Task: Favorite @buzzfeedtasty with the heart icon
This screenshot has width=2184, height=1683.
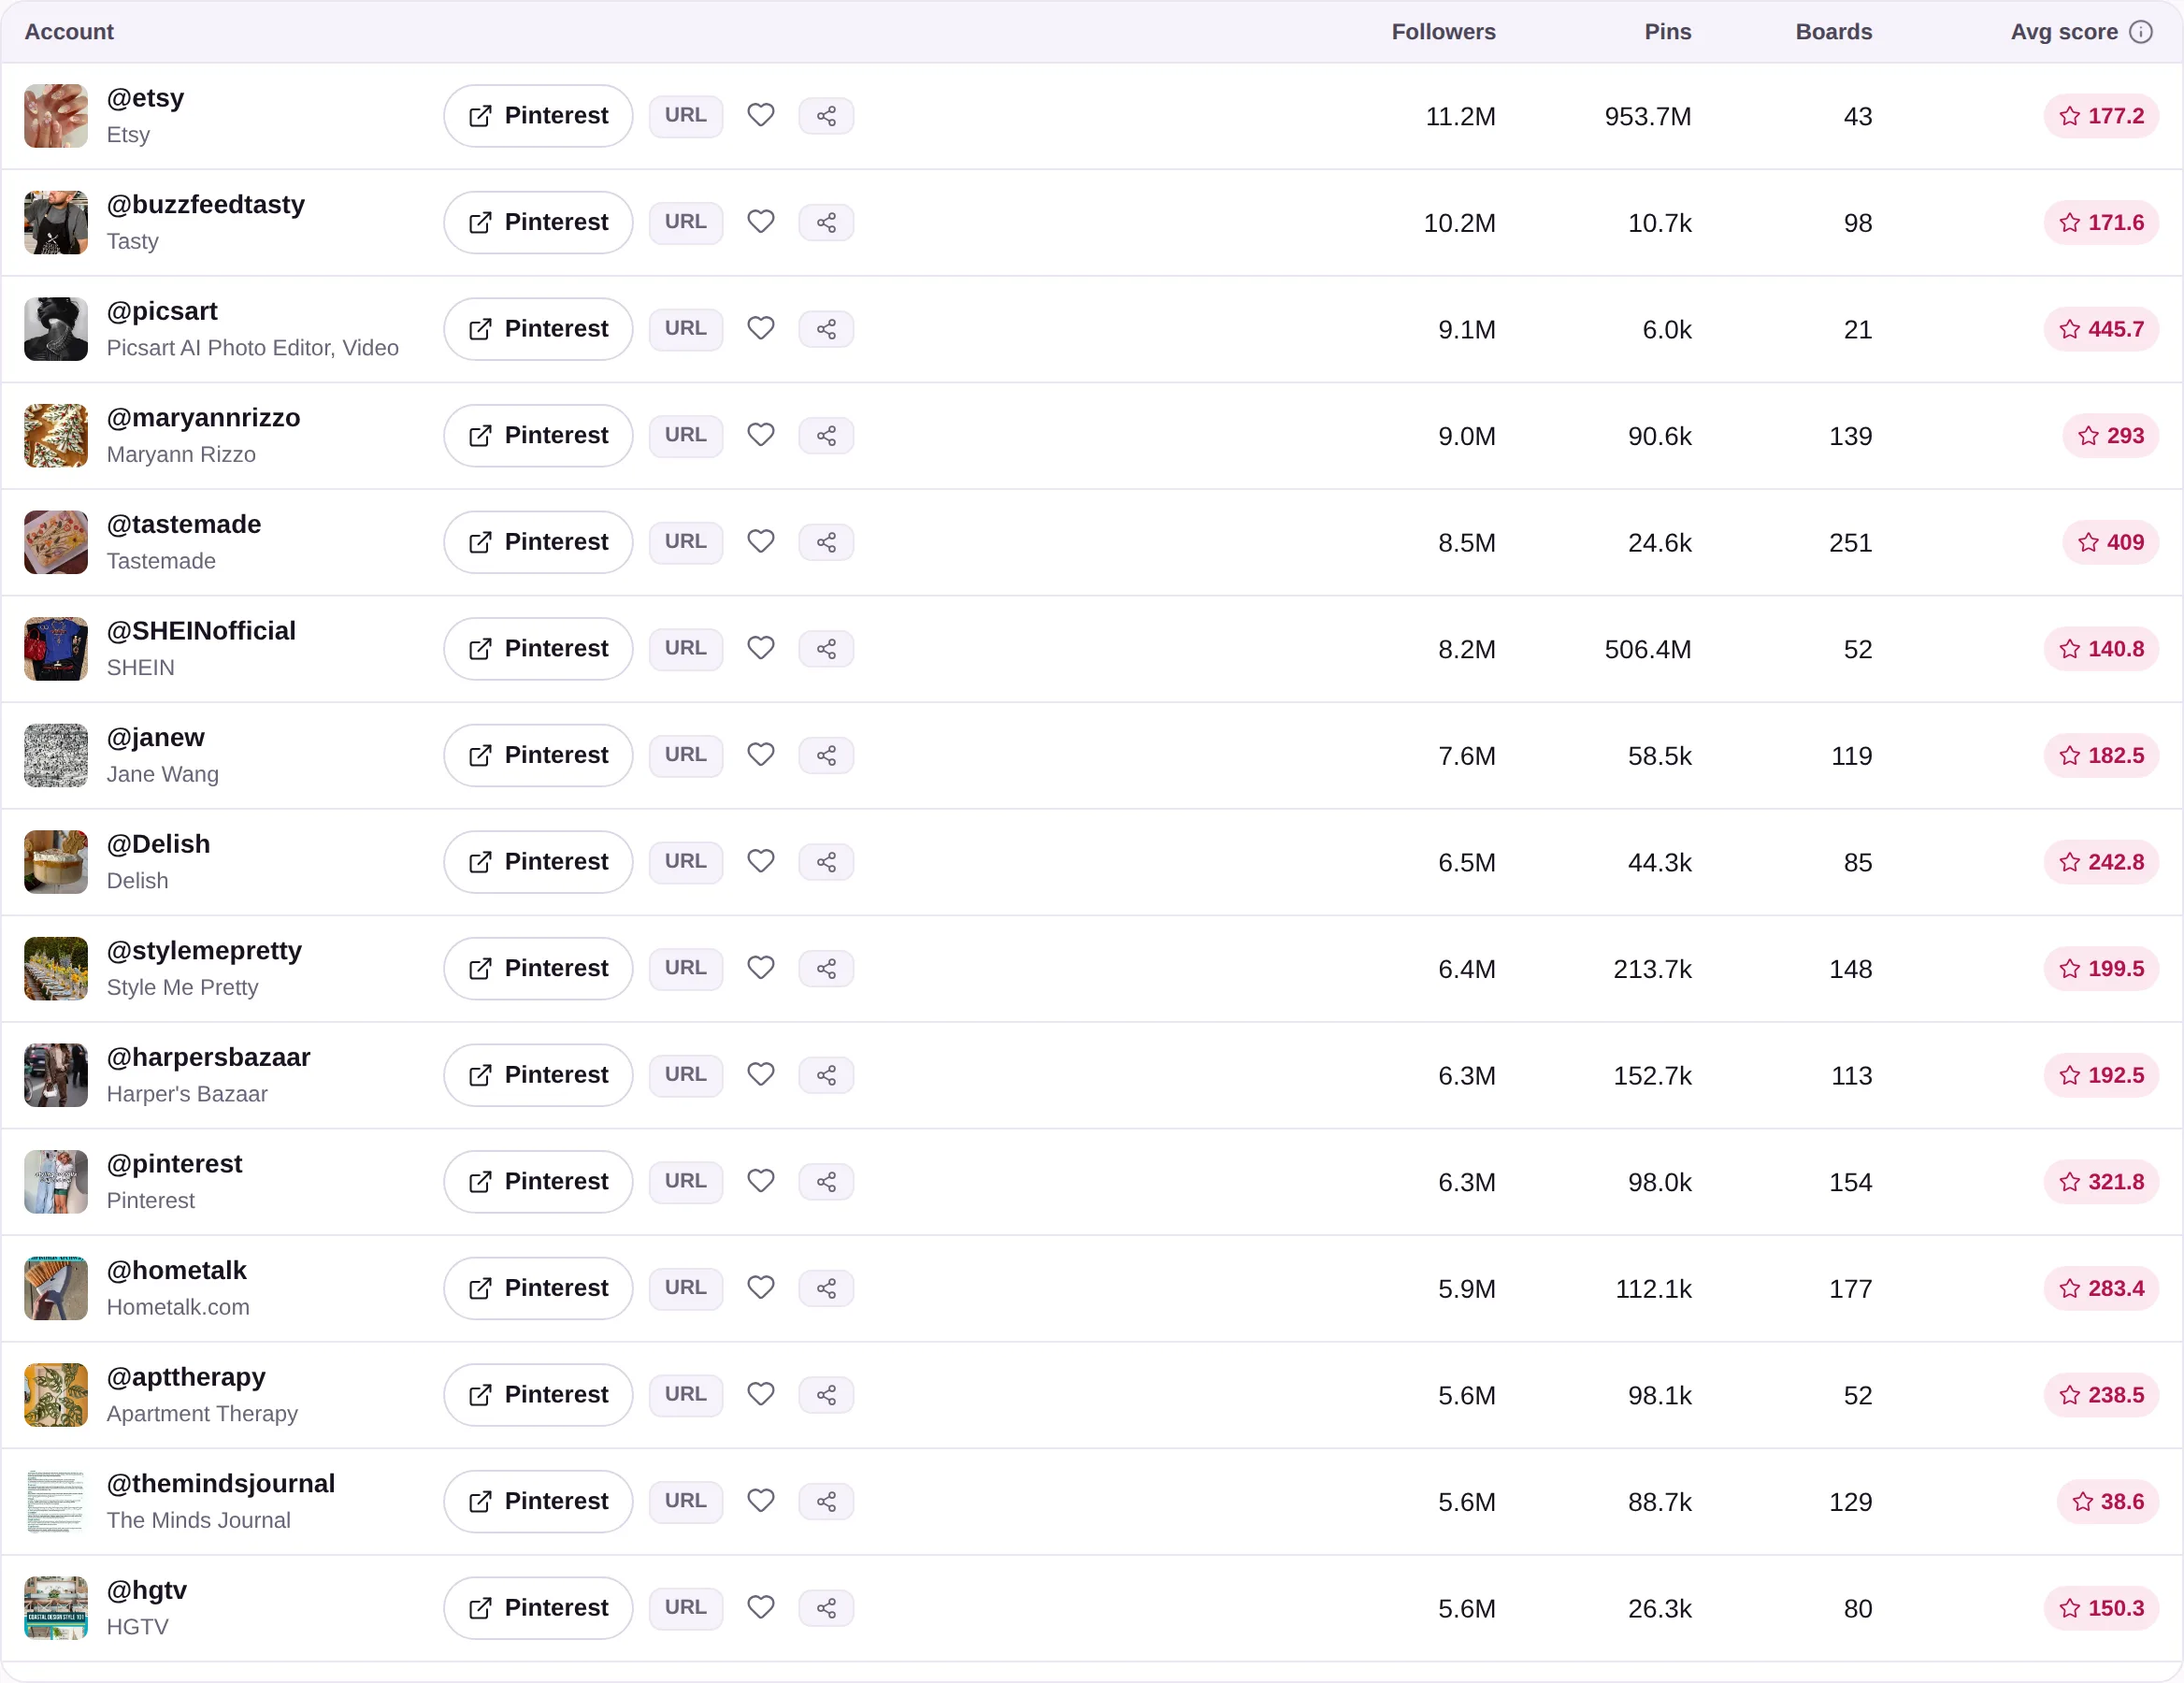Action: click(x=761, y=222)
